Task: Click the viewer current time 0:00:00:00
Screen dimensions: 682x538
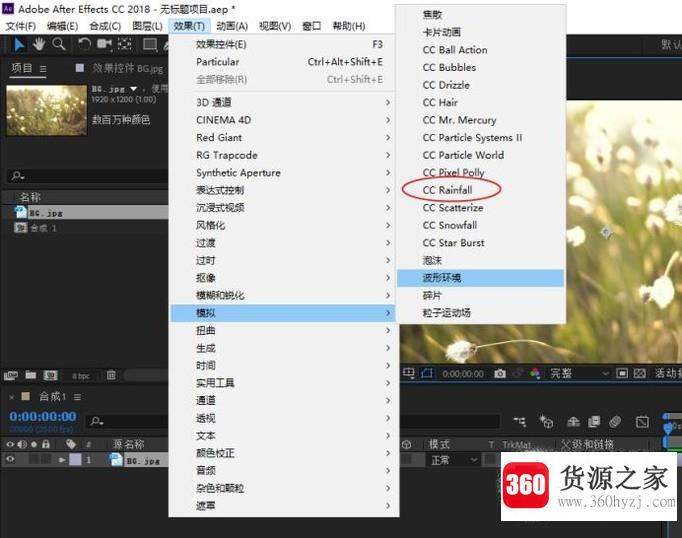Action: click(463, 374)
